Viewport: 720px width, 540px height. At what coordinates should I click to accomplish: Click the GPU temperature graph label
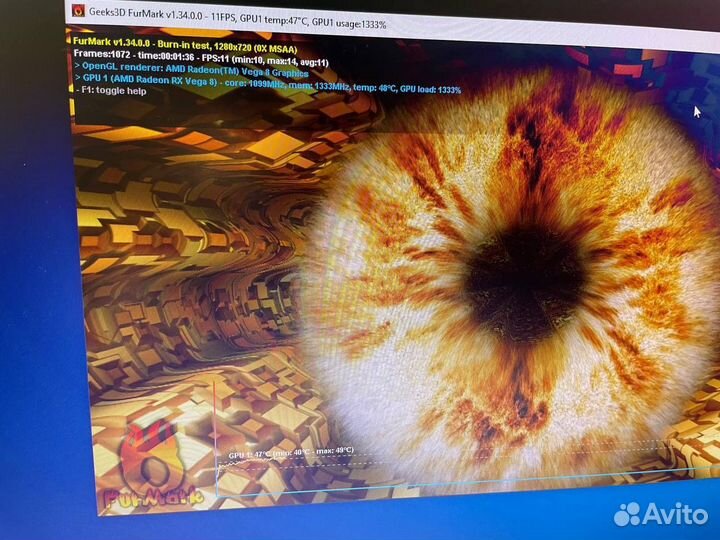[290, 452]
